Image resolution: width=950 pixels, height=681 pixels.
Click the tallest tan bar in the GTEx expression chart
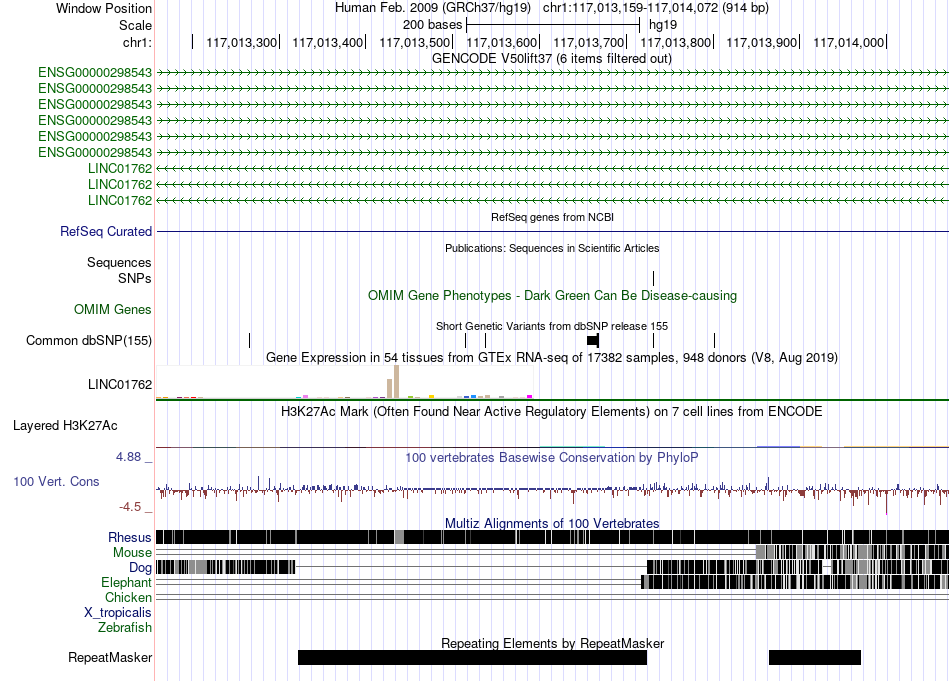point(396,382)
